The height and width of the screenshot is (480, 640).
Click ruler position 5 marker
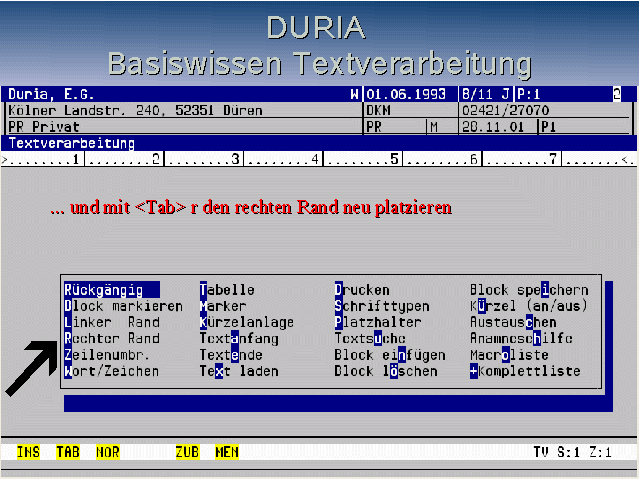394,159
